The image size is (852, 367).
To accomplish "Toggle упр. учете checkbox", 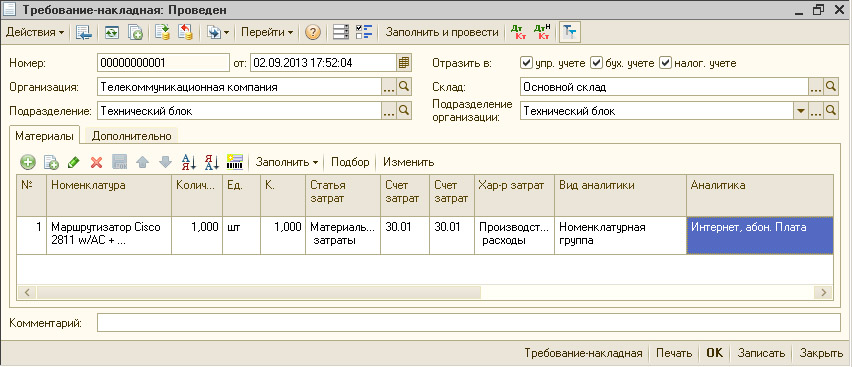I will [526, 63].
